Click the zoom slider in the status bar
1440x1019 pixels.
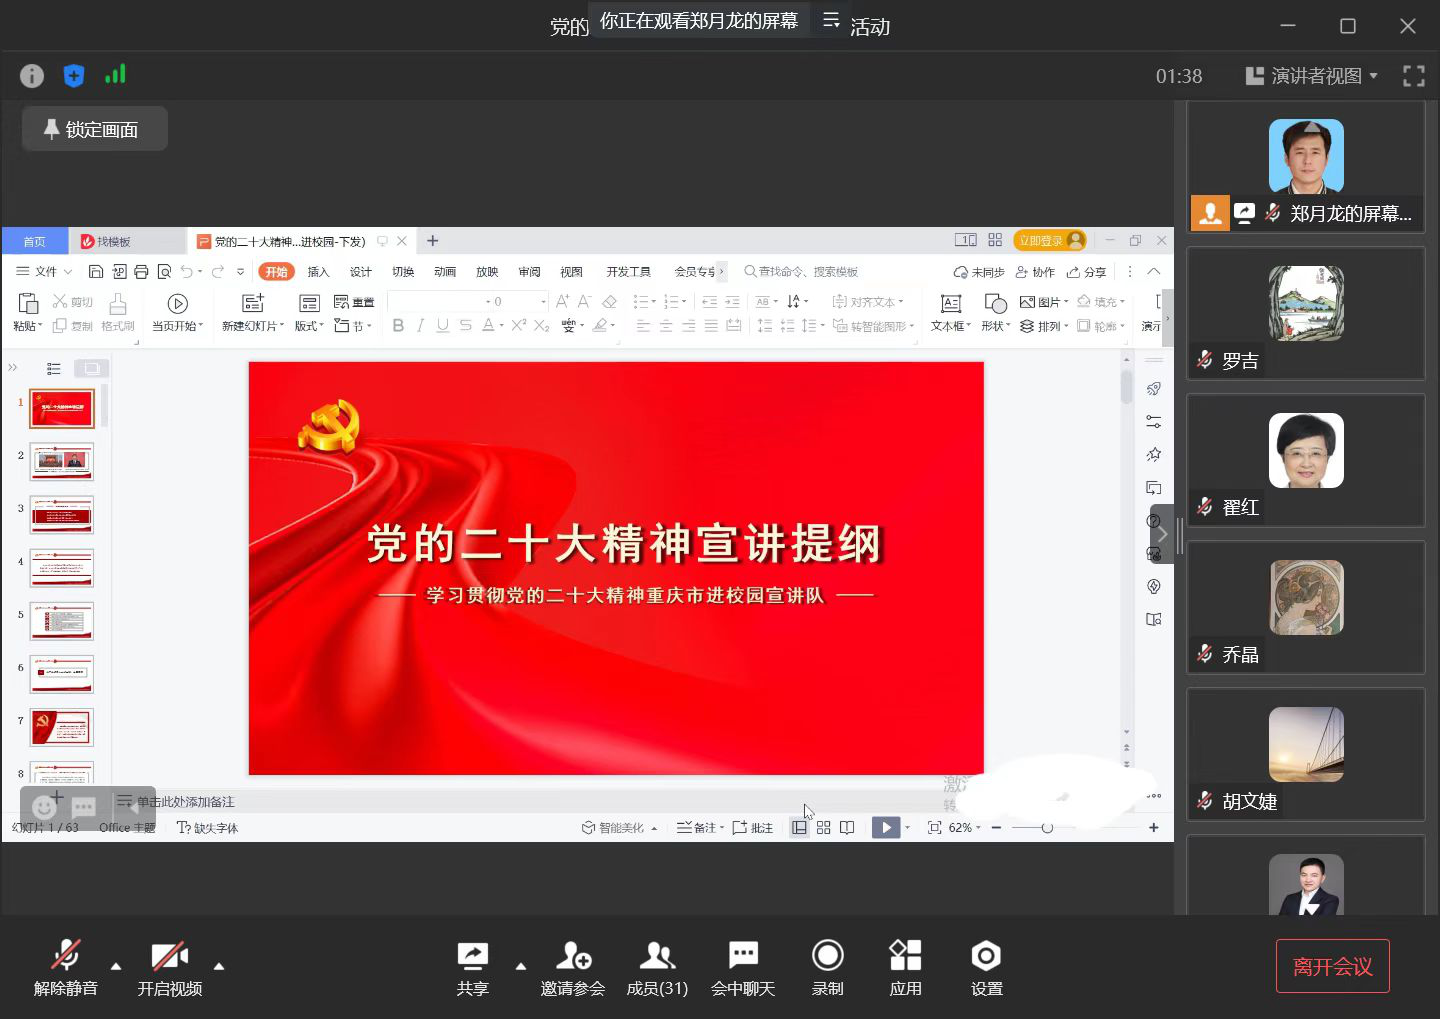pyautogui.click(x=1046, y=828)
